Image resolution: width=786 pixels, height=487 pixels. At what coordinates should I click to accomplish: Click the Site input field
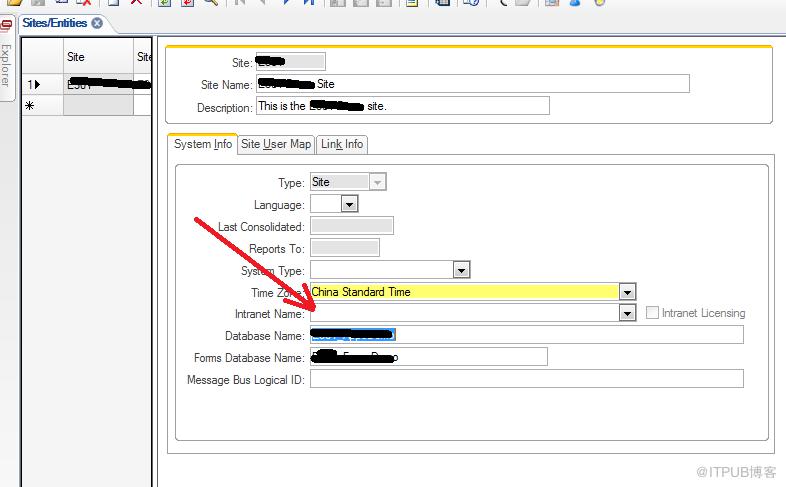(x=291, y=62)
